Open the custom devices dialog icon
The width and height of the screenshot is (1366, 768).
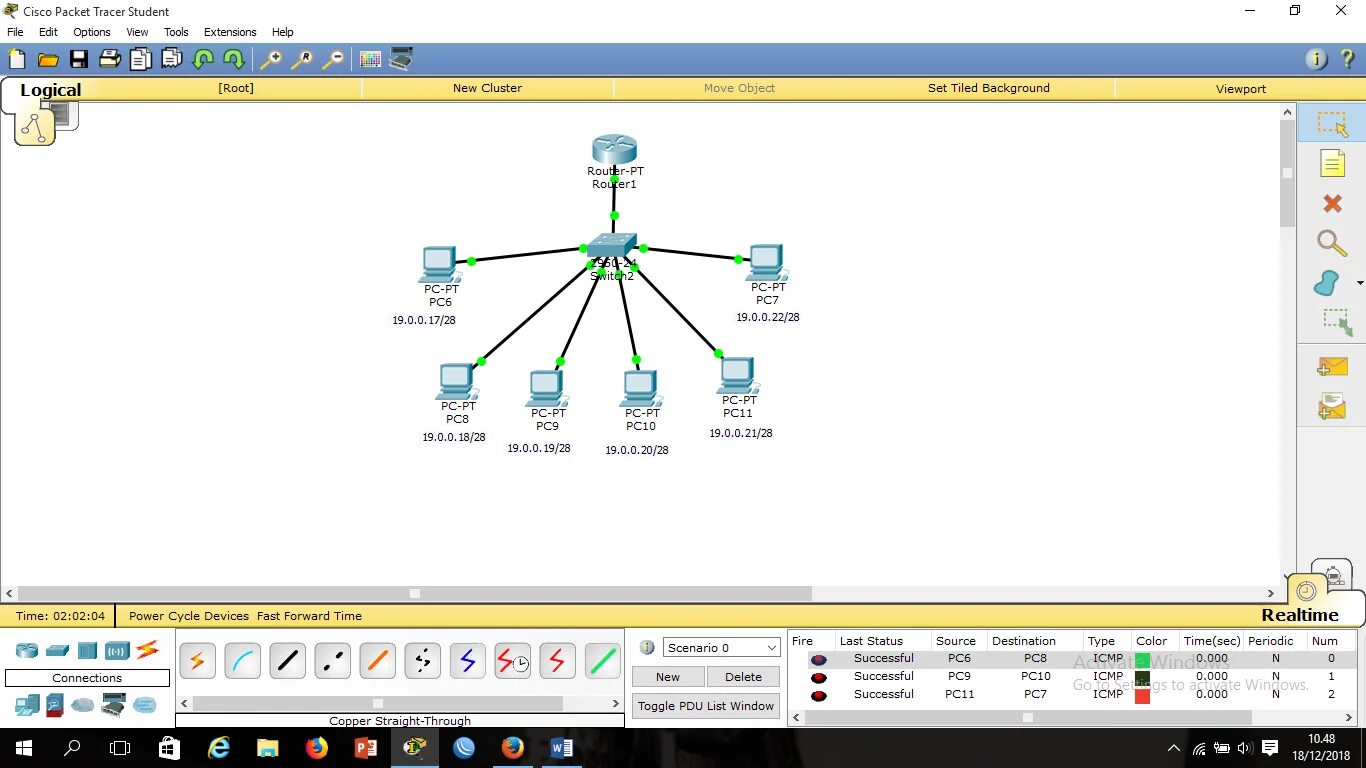click(x=401, y=59)
